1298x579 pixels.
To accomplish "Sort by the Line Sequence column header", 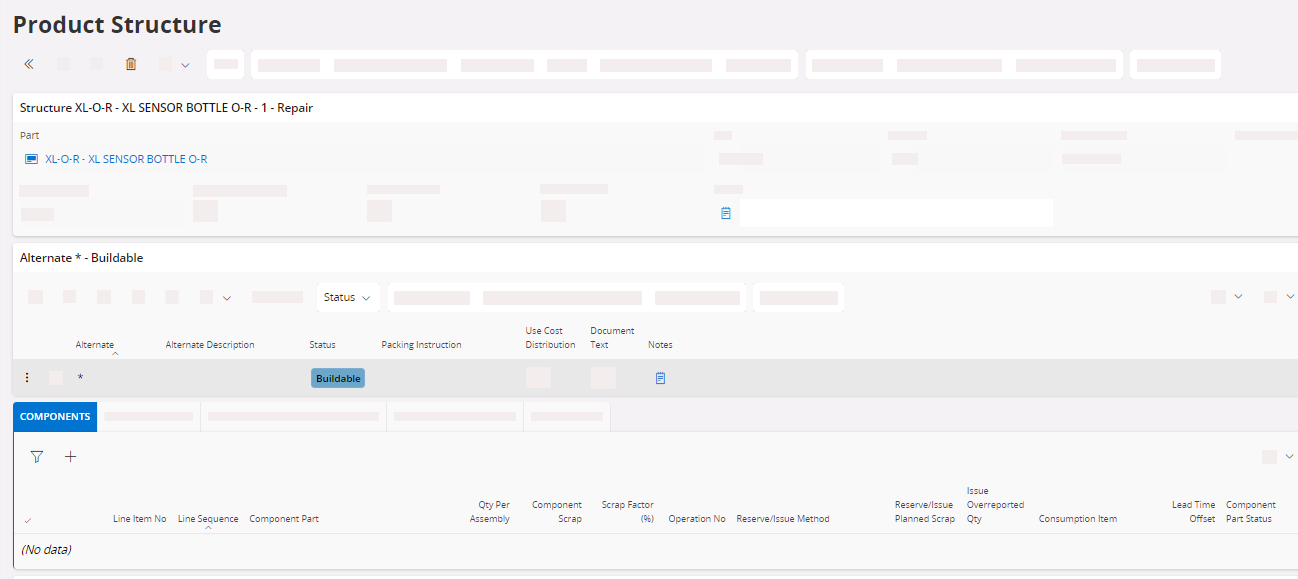I will coord(208,519).
